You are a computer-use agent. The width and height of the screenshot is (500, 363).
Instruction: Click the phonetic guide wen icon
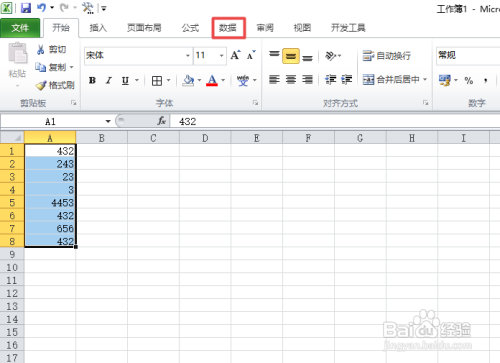(243, 80)
